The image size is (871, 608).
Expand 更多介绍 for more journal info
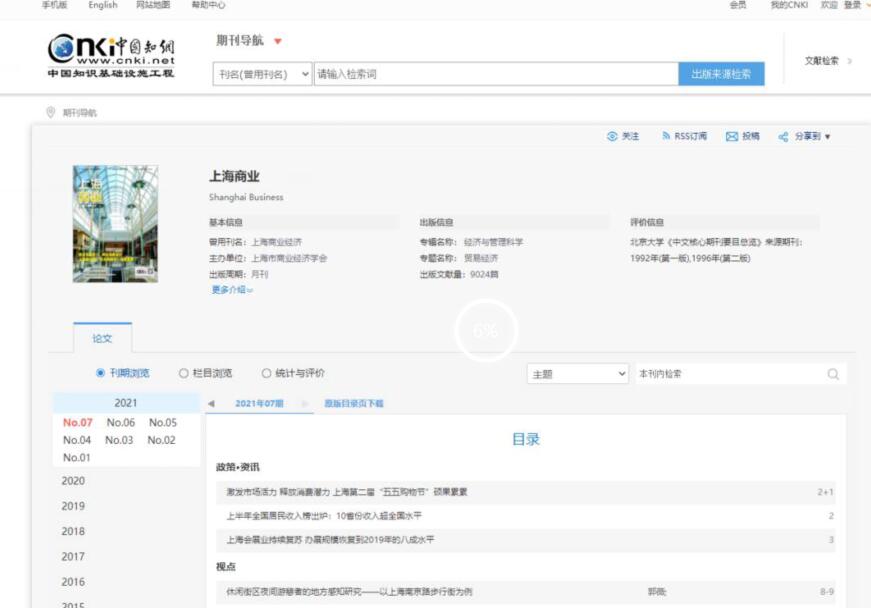point(232,290)
